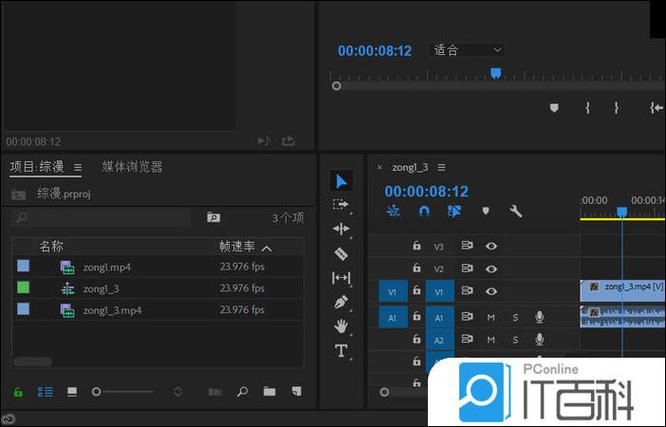Open the project panel menu beside 项目:综漫
The width and height of the screenshot is (666, 427).
pos(78,167)
